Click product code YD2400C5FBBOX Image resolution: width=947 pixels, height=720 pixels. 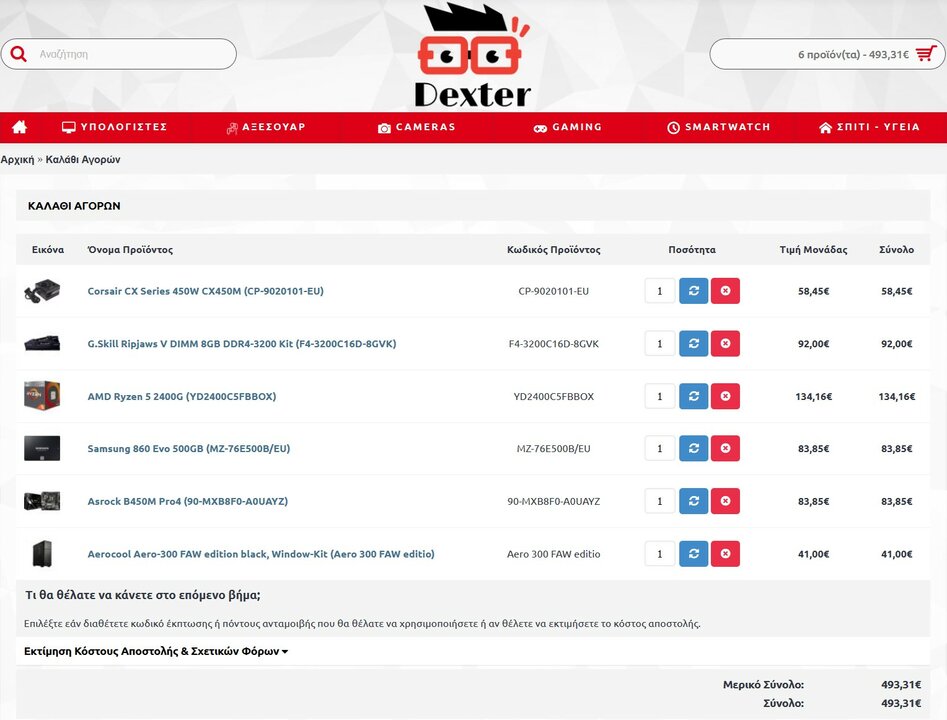click(x=553, y=396)
